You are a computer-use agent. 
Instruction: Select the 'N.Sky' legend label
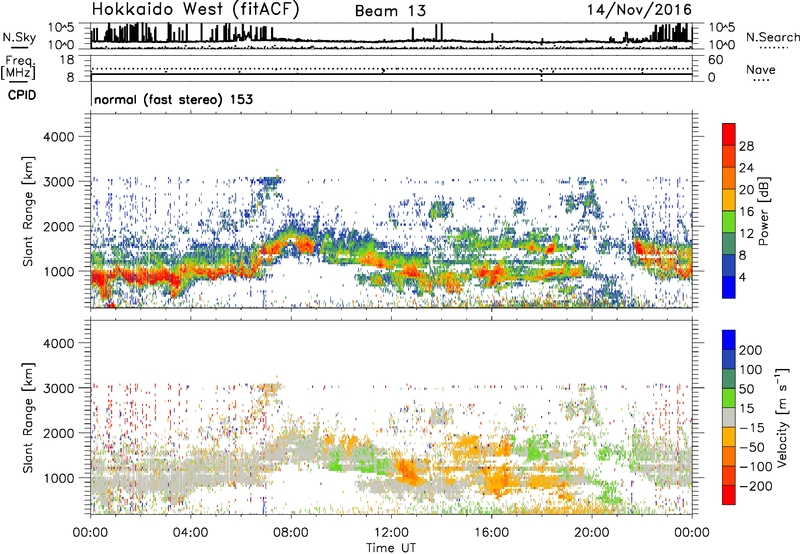[19, 37]
